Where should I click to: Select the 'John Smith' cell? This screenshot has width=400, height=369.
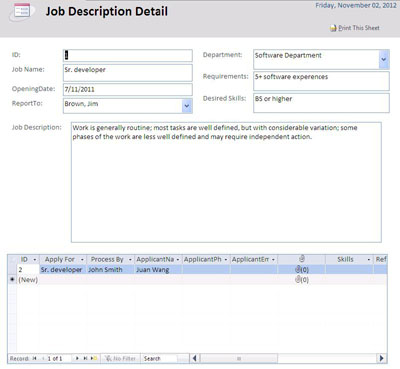coord(111,269)
